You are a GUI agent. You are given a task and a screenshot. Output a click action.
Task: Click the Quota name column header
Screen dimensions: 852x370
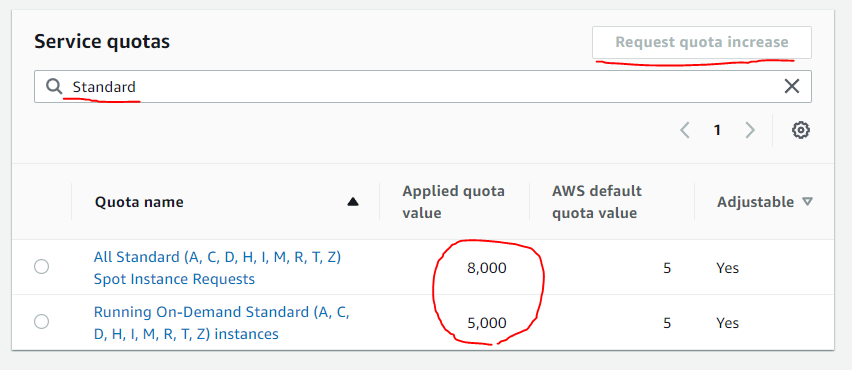139,202
